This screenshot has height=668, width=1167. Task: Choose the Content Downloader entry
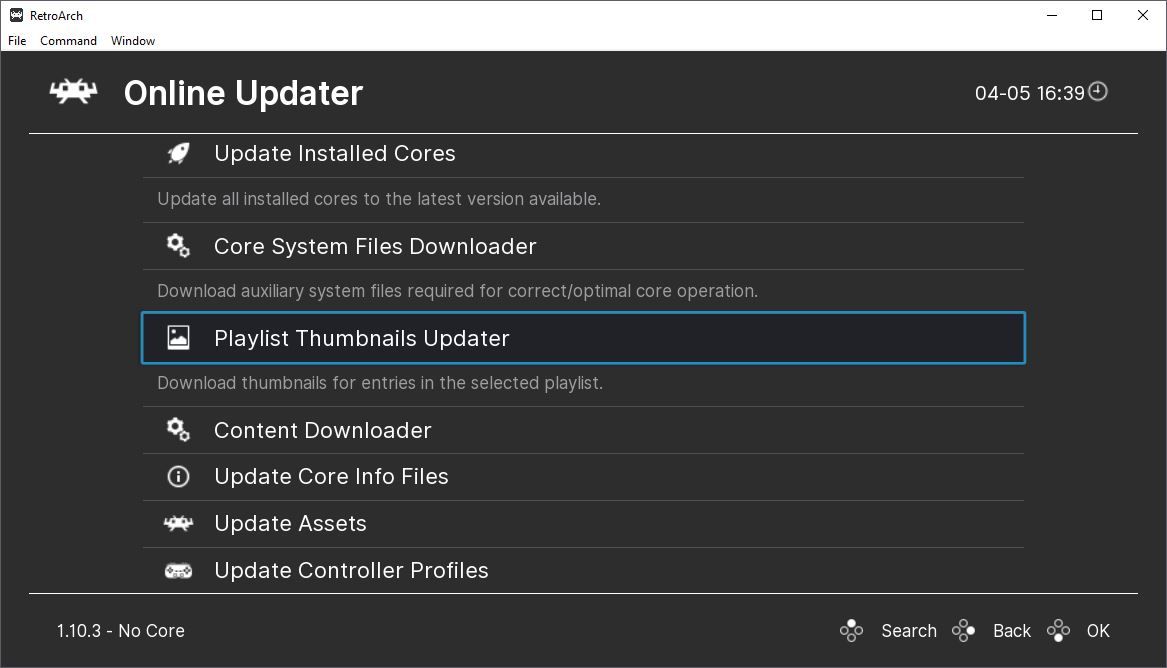click(x=323, y=431)
